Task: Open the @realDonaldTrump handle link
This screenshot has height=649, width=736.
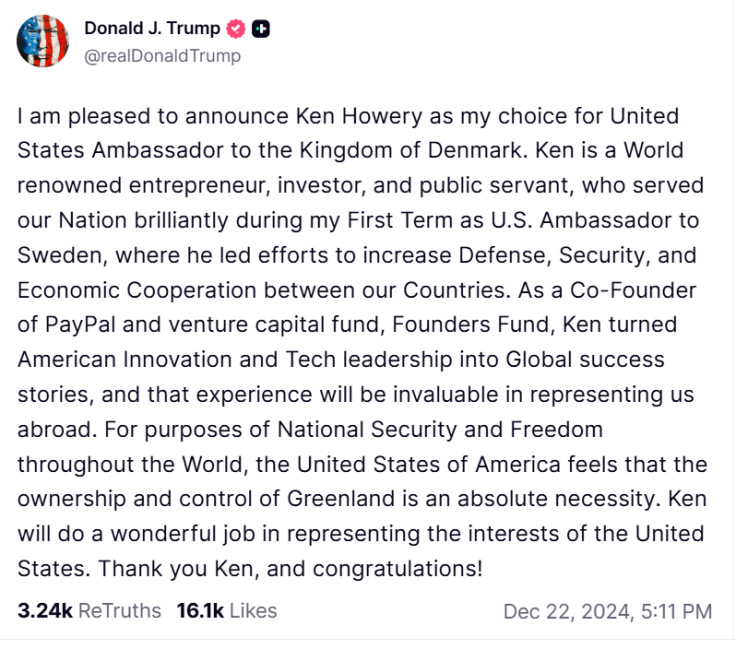Action: point(162,56)
